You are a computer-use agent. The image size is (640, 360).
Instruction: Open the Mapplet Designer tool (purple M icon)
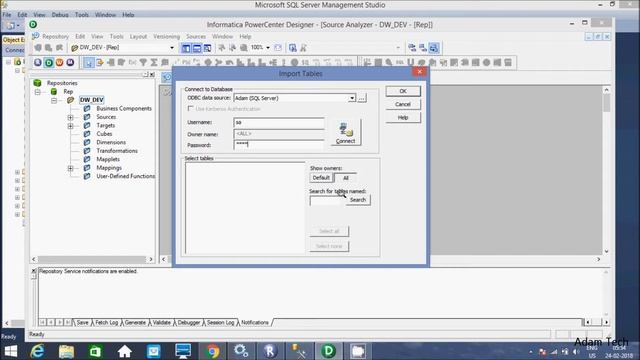pos(70,62)
